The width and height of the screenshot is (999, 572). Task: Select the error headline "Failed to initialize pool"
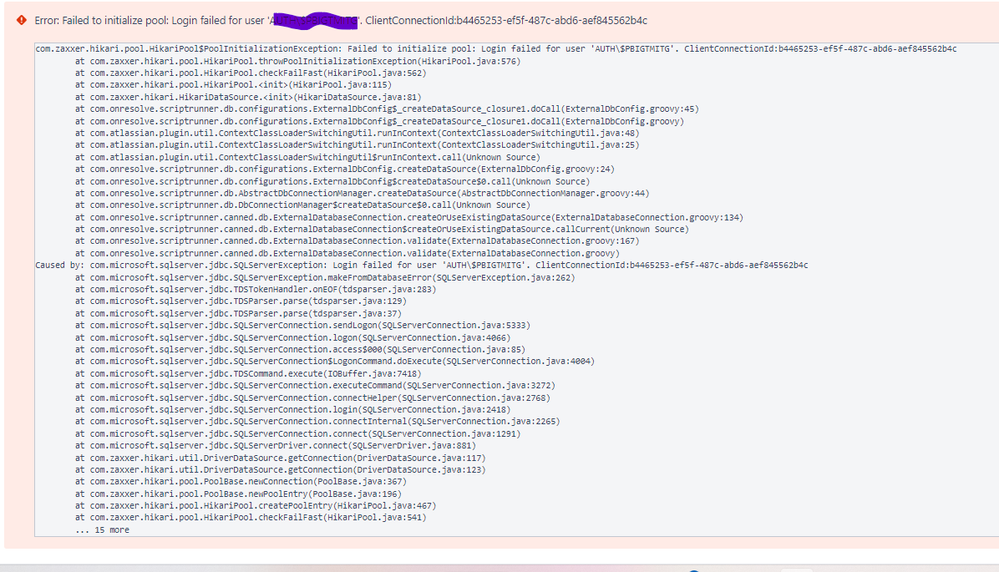[114, 20]
